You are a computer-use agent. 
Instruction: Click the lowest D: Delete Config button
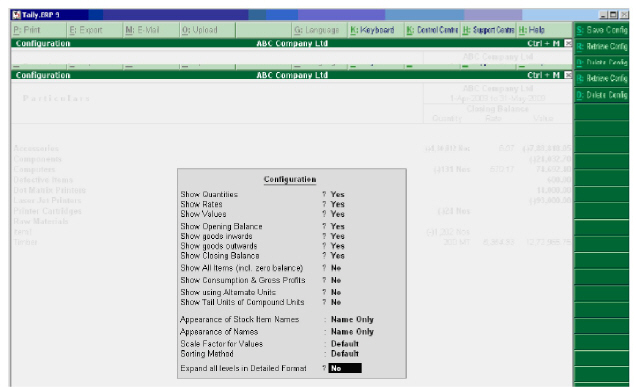point(601,95)
